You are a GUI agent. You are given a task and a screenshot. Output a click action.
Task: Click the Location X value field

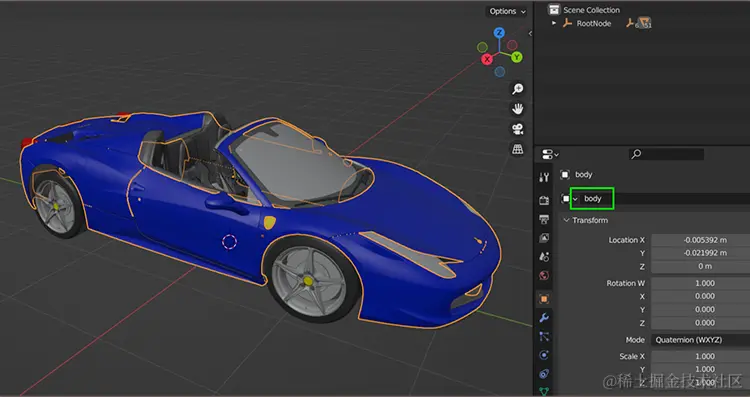pos(700,240)
